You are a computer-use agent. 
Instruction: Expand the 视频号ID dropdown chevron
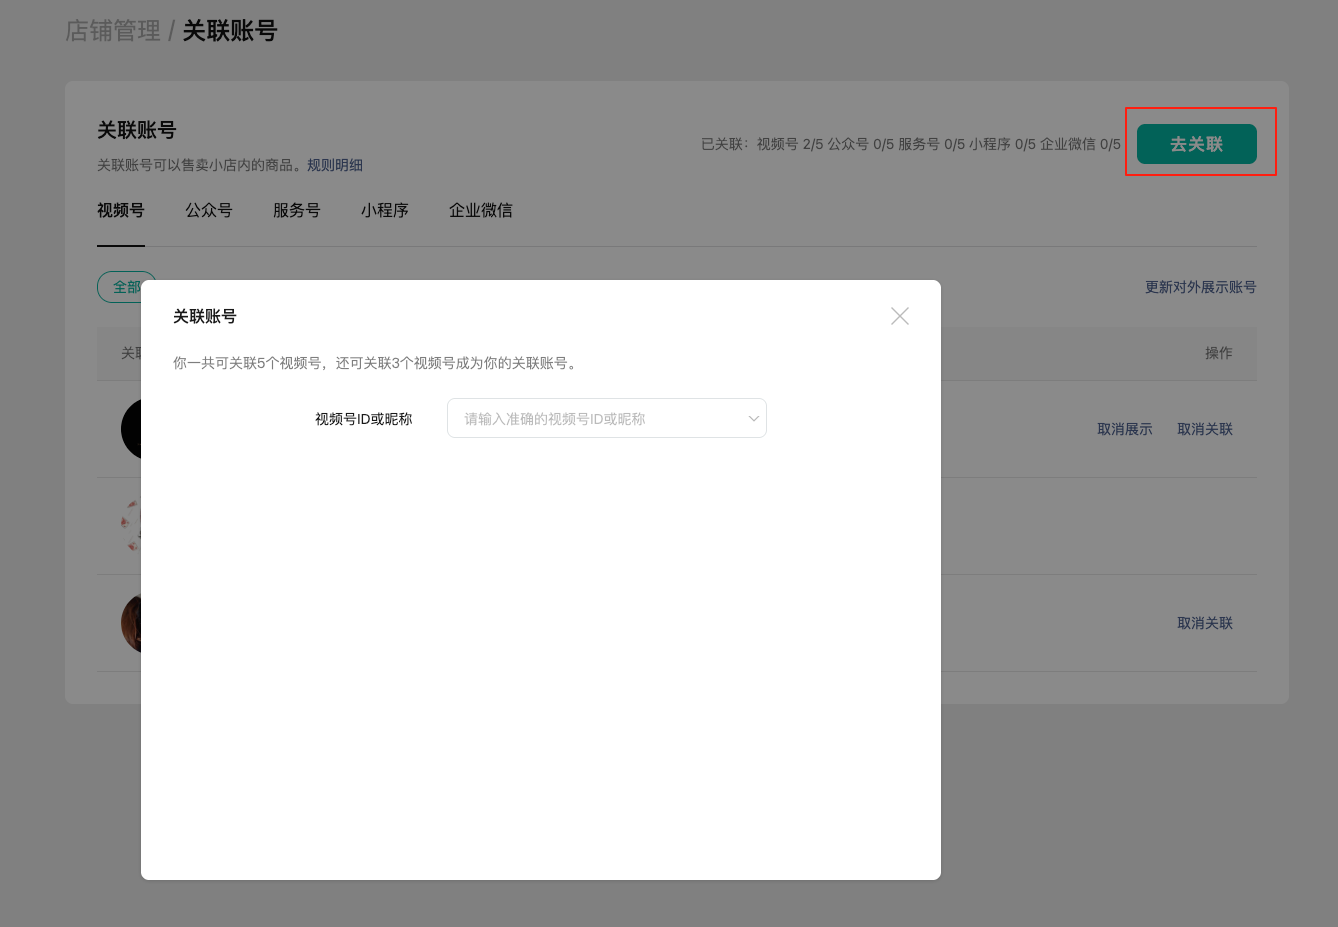pyautogui.click(x=753, y=419)
